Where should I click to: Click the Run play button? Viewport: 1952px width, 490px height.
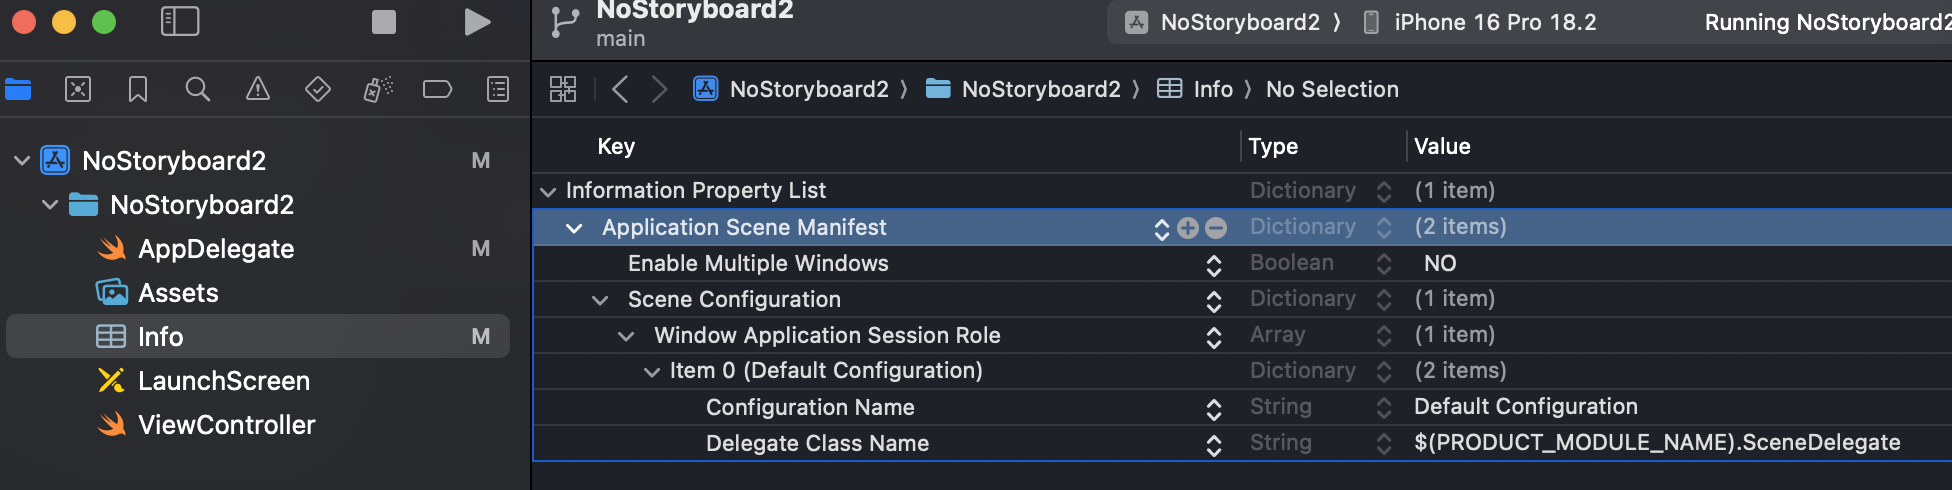click(x=477, y=22)
